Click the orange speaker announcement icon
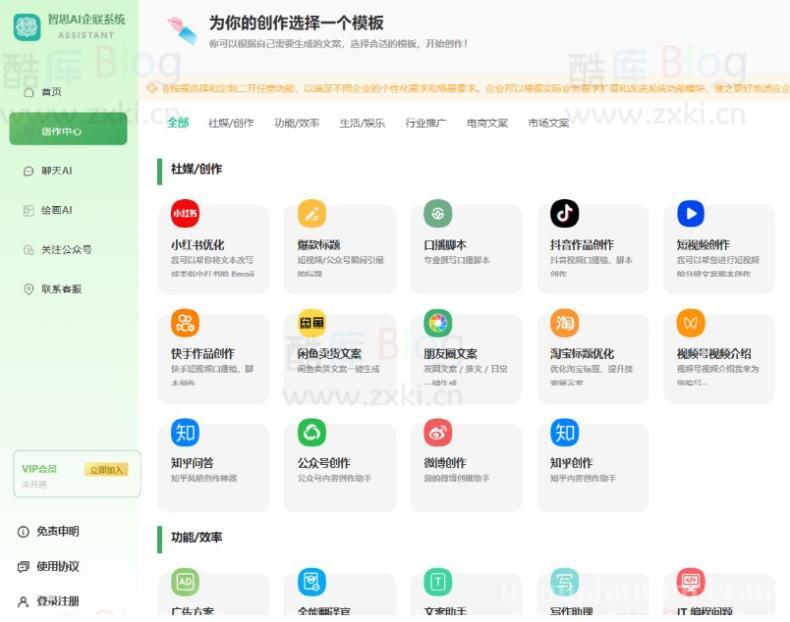The image size is (790, 622). click(152, 88)
